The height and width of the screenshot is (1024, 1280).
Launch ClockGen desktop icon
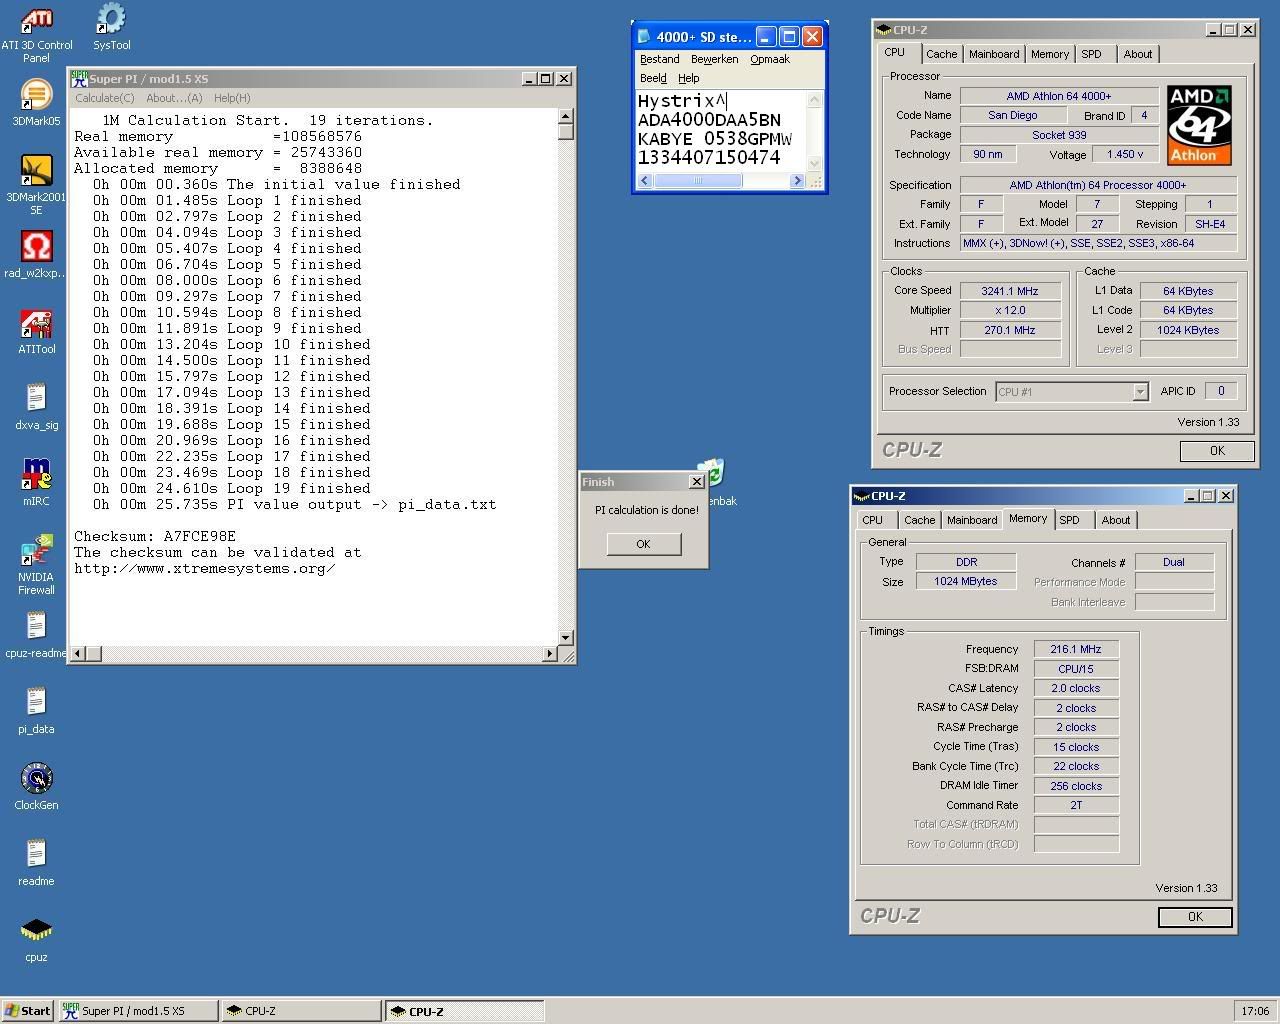pyautogui.click(x=36, y=779)
